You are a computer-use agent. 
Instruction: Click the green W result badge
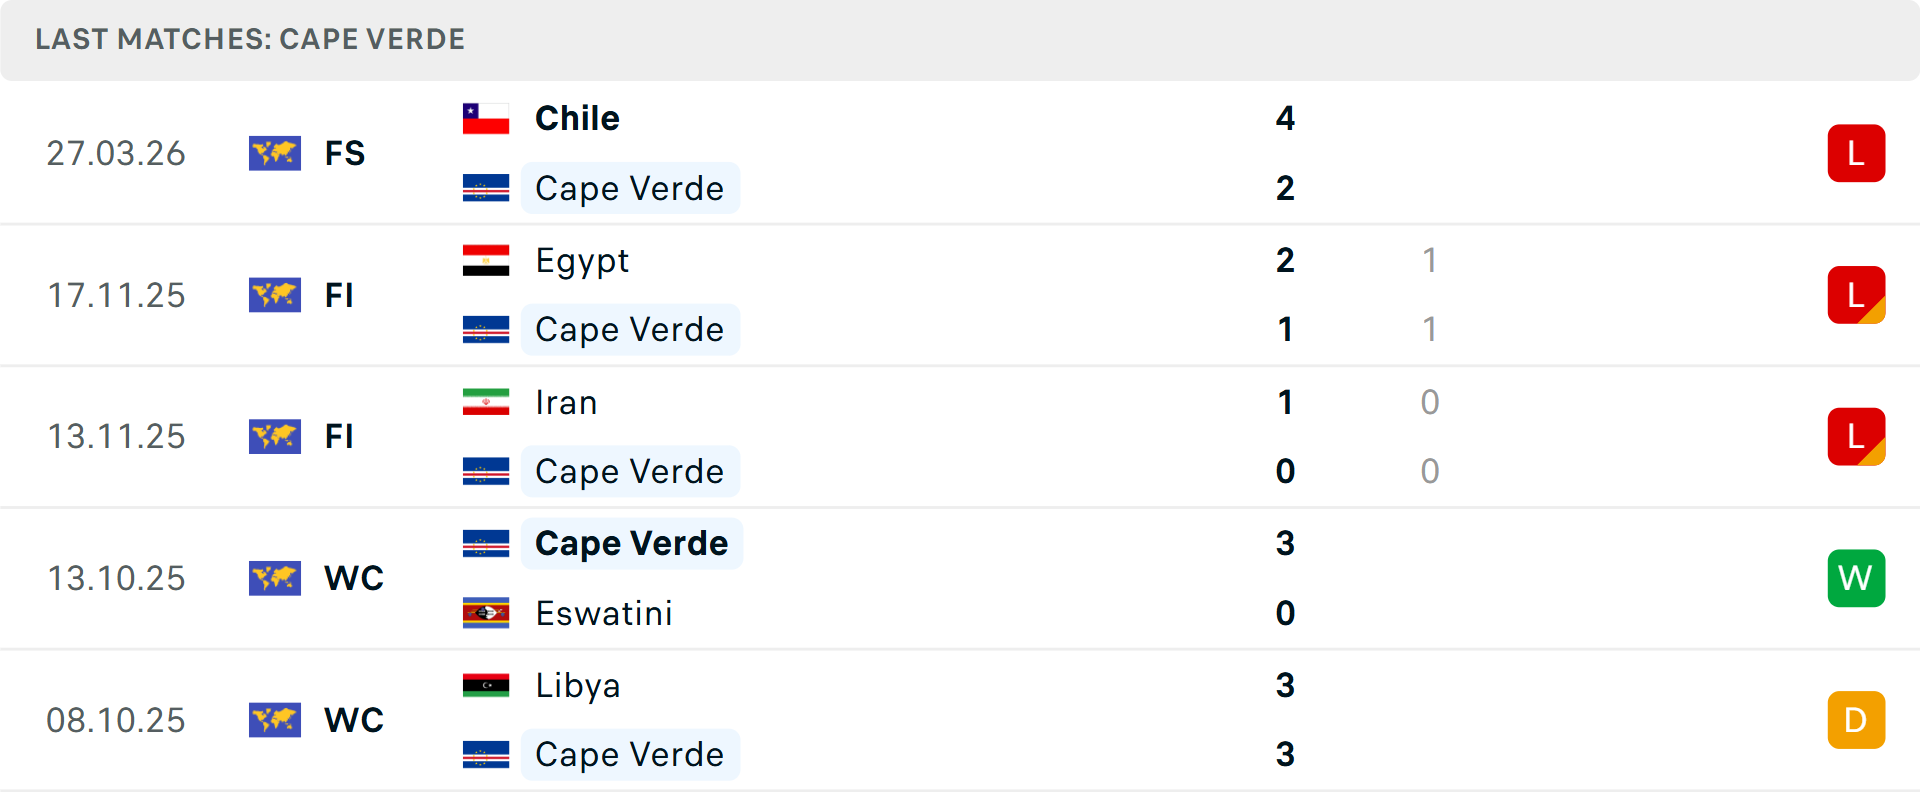[x=1856, y=578]
